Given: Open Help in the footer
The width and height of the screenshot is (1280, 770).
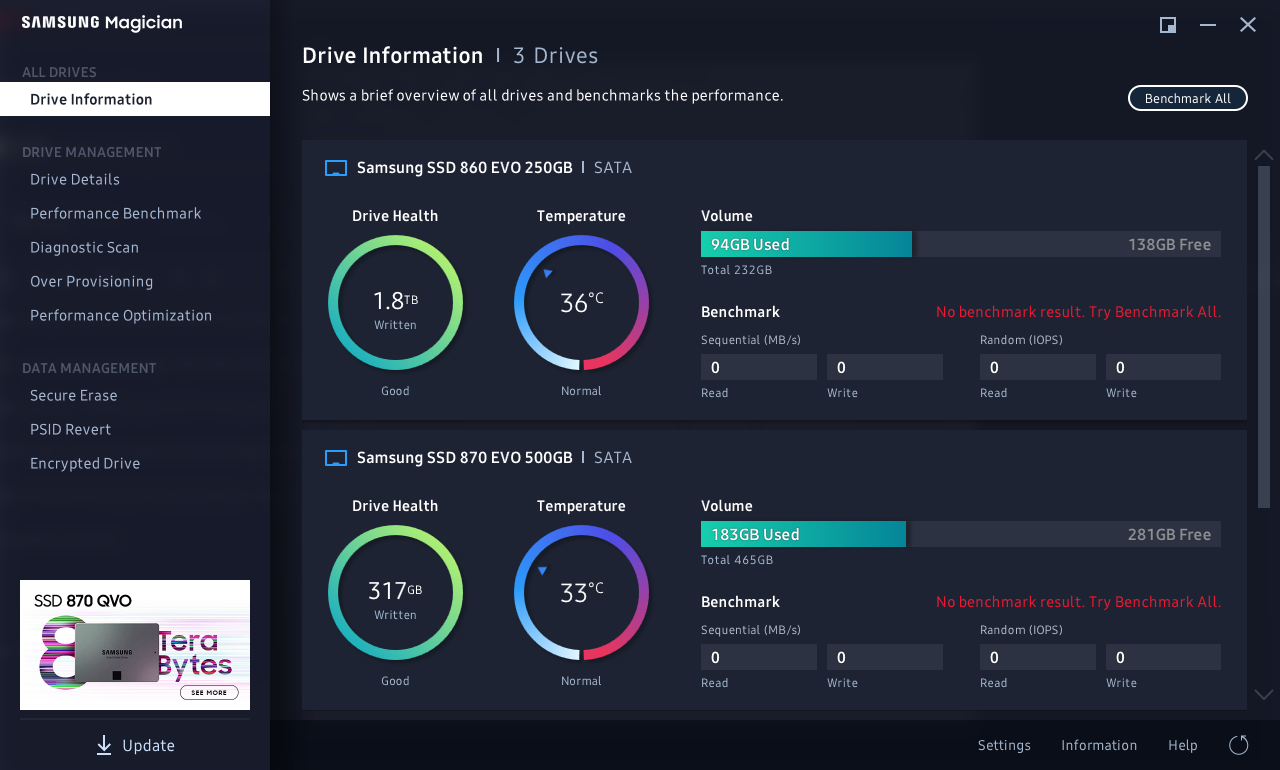Looking at the screenshot, I should click(x=1183, y=745).
